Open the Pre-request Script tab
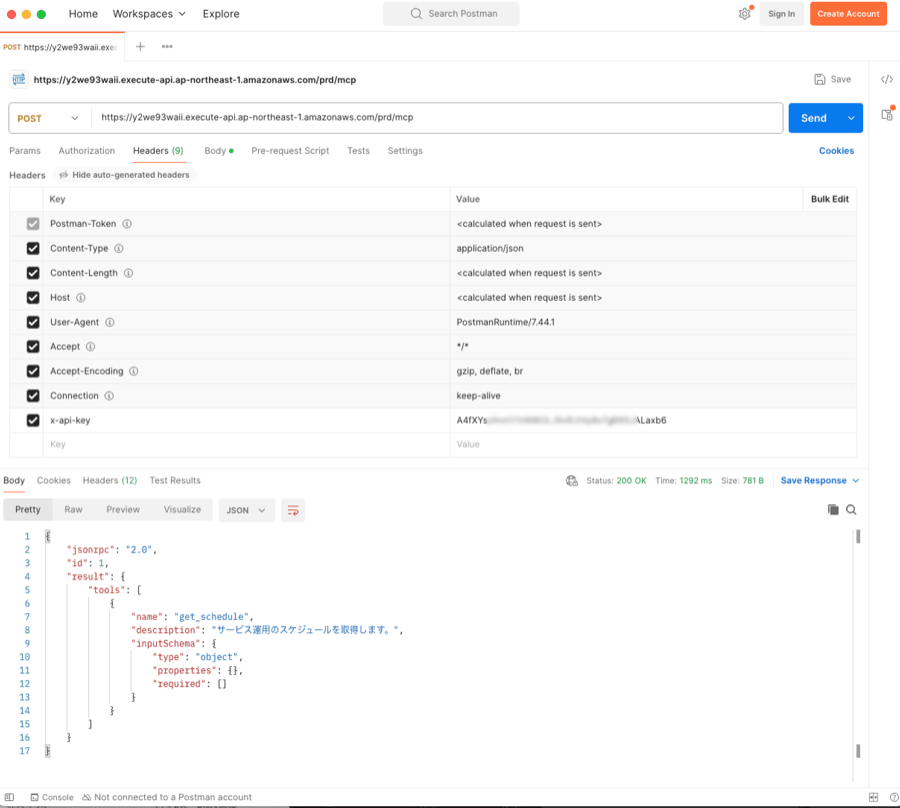The image size is (900, 808). [x=290, y=151]
